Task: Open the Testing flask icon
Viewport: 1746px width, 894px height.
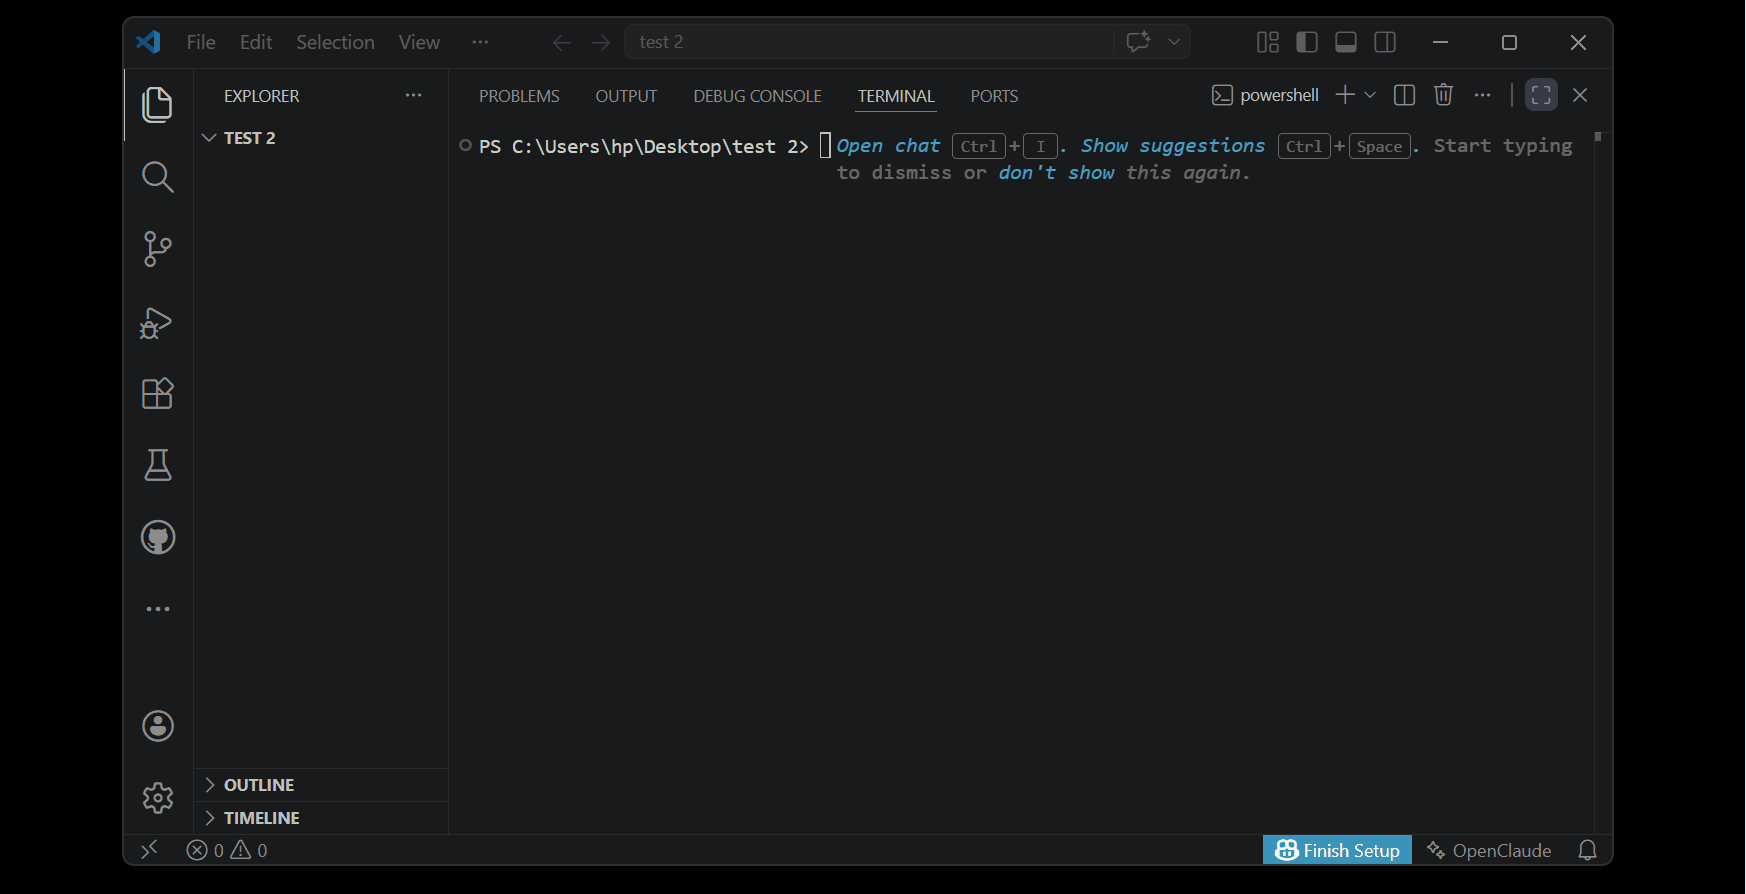Action: tap(157, 465)
